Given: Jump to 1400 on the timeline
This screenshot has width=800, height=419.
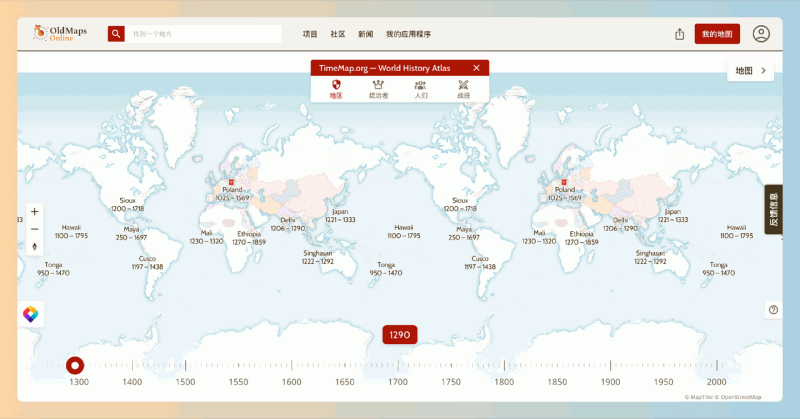Looking at the screenshot, I should pos(132,382).
